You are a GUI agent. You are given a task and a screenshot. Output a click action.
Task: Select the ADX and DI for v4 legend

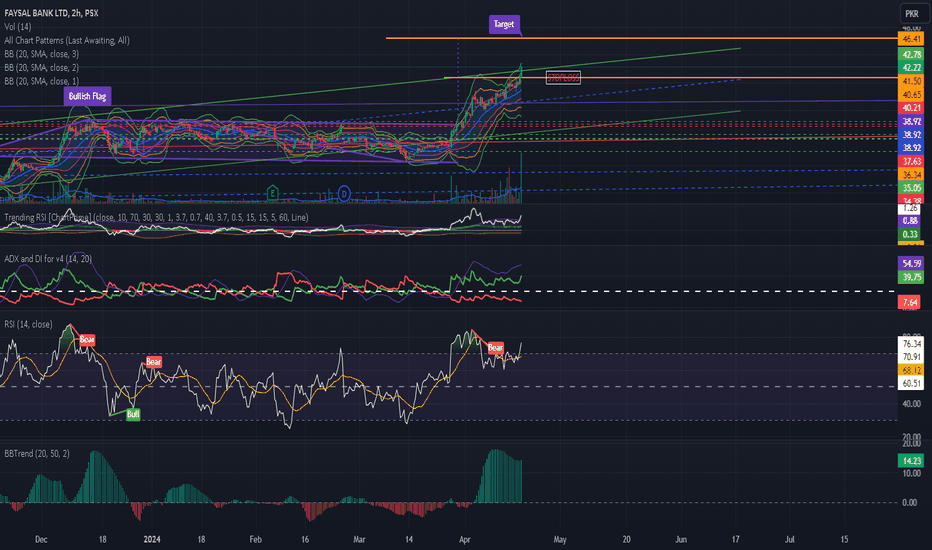pyautogui.click(x=48, y=259)
